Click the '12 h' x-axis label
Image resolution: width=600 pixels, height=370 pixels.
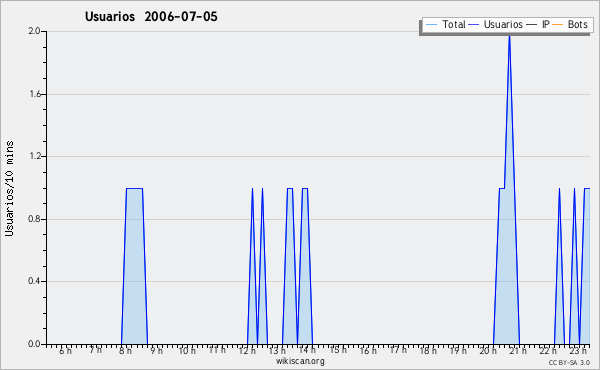(247, 350)
